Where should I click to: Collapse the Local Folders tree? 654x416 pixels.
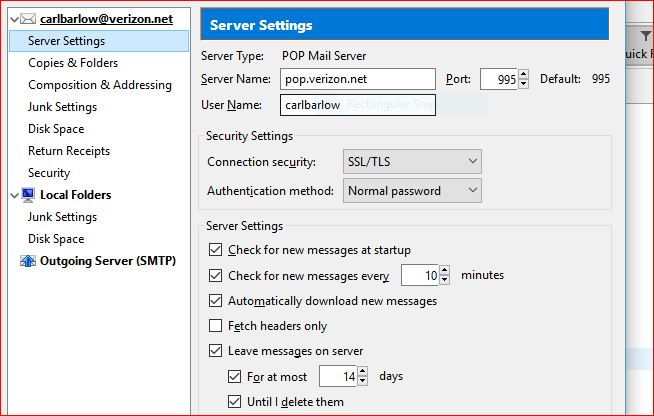12,195
